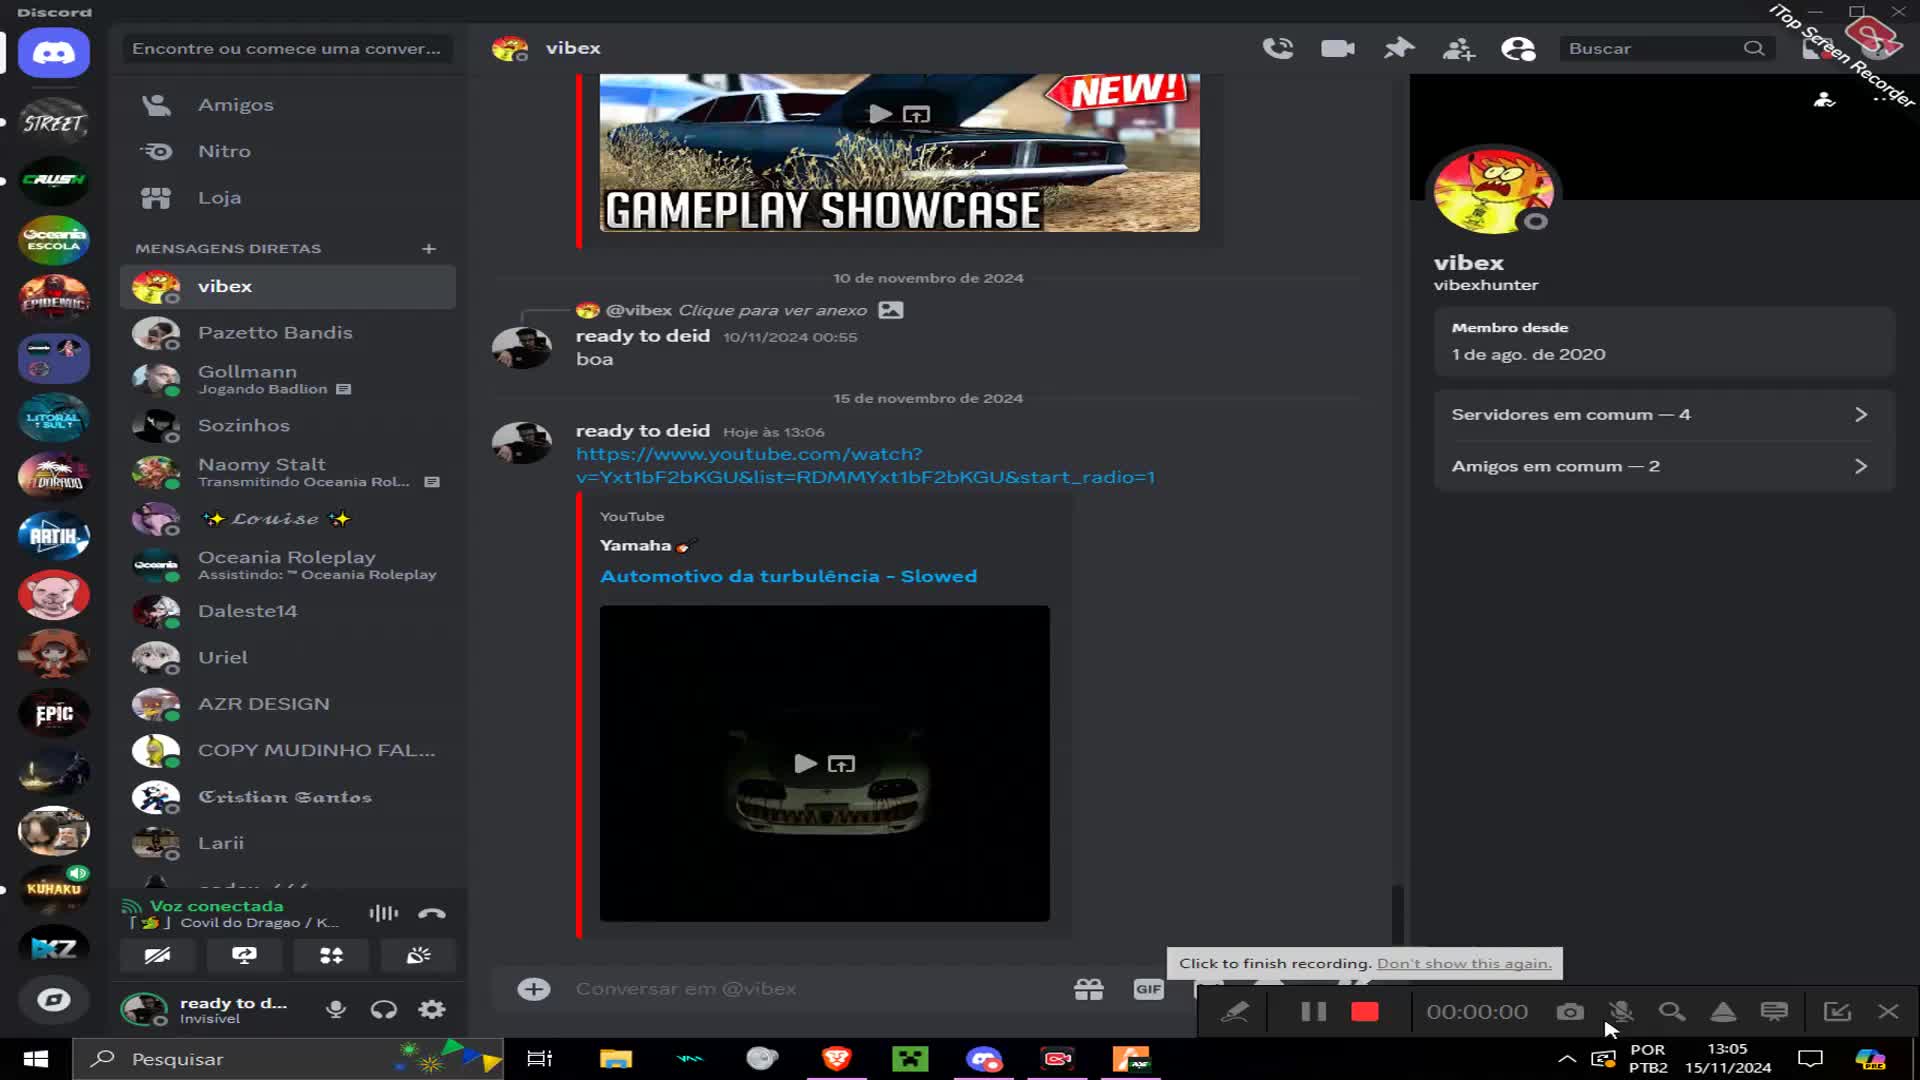
Task: Open the KUHAKU server
Action: coord(54,888)
